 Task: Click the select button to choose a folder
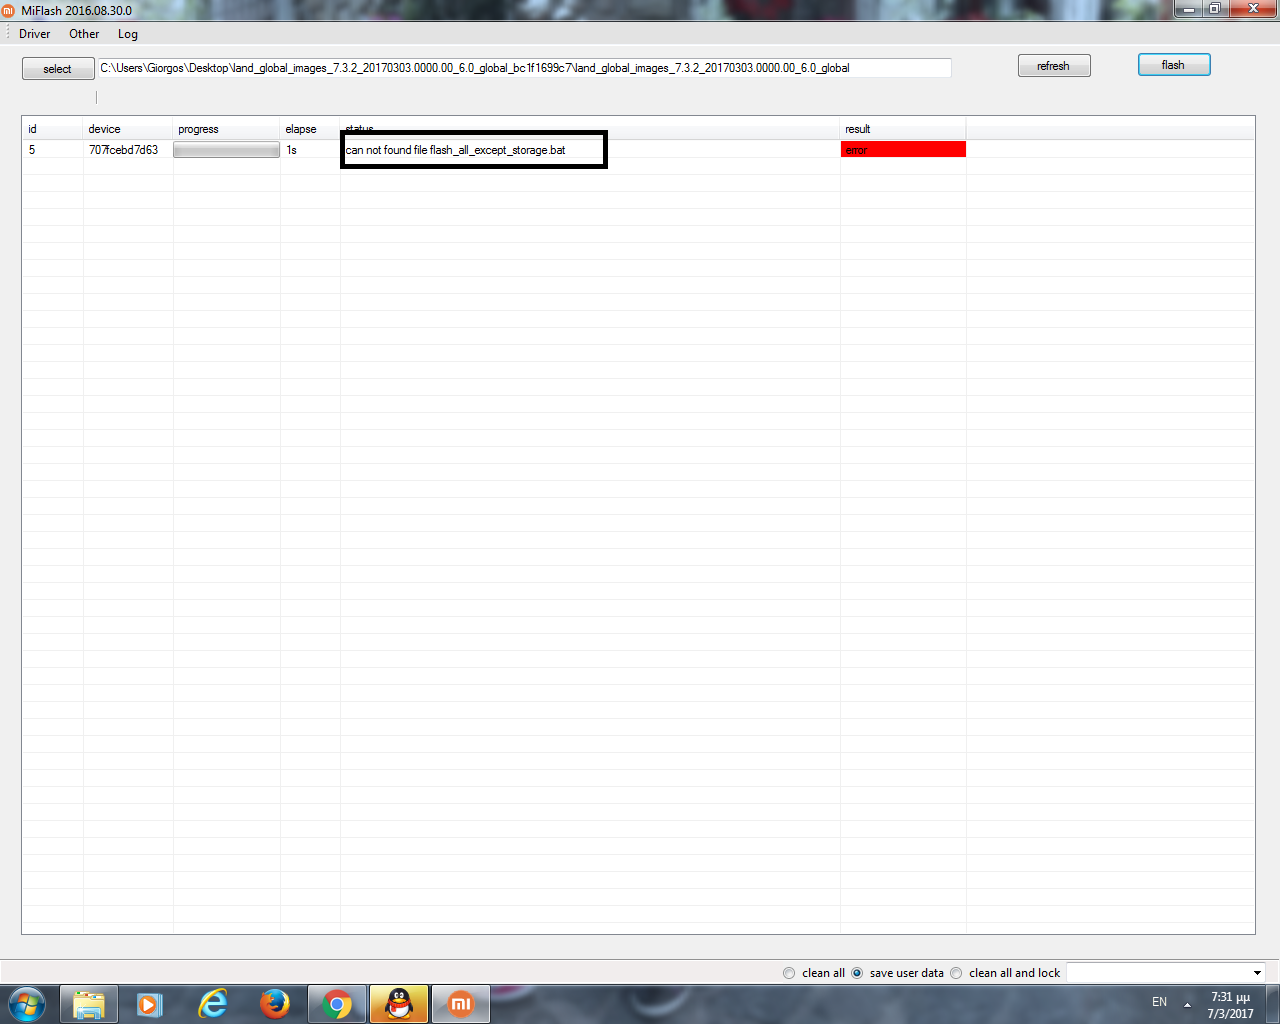[58, 69]
